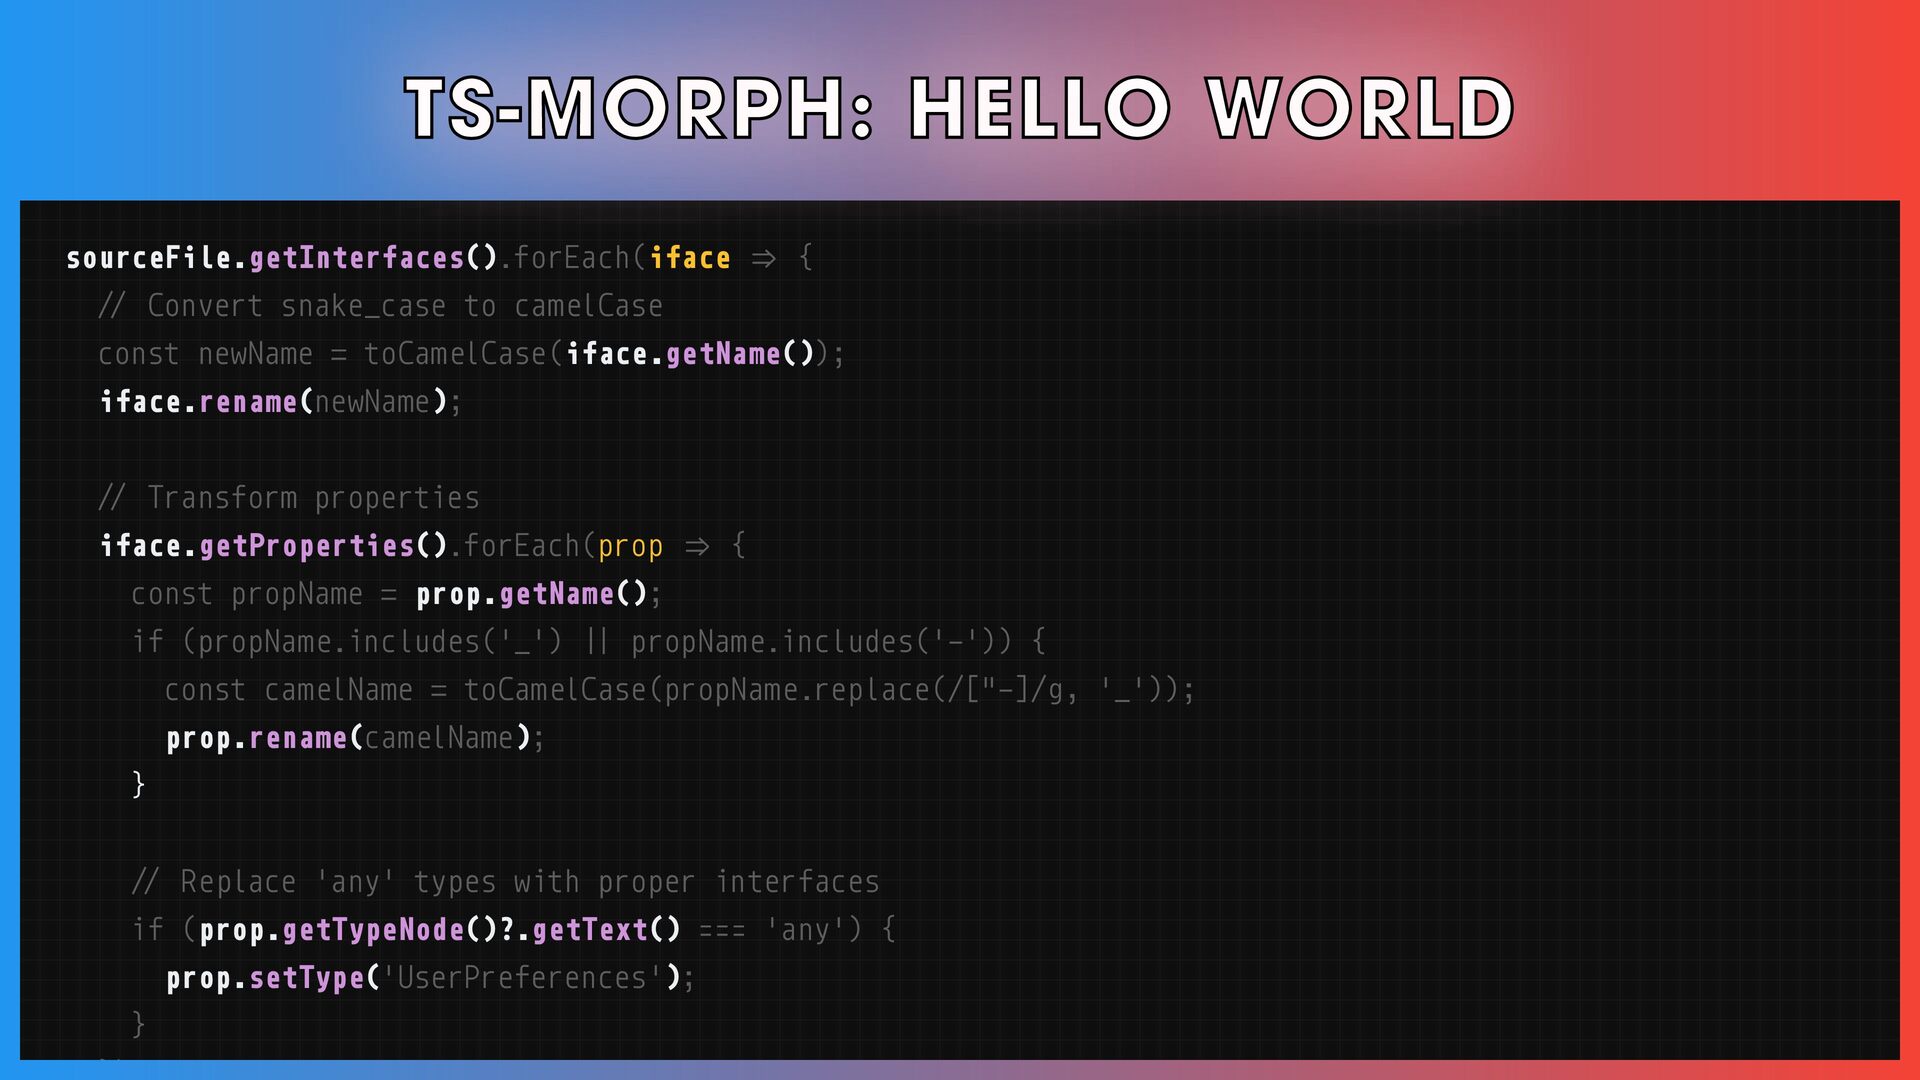Click getInterfaces method in first line
This screenshot has width=1920, height=1080.
click(356, 258)
